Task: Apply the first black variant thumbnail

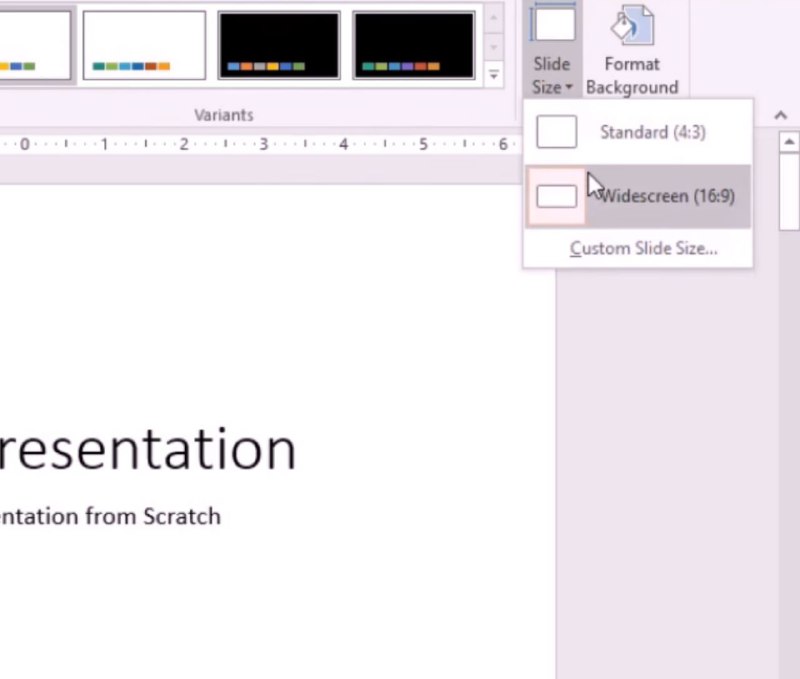Action: (279, 45)
